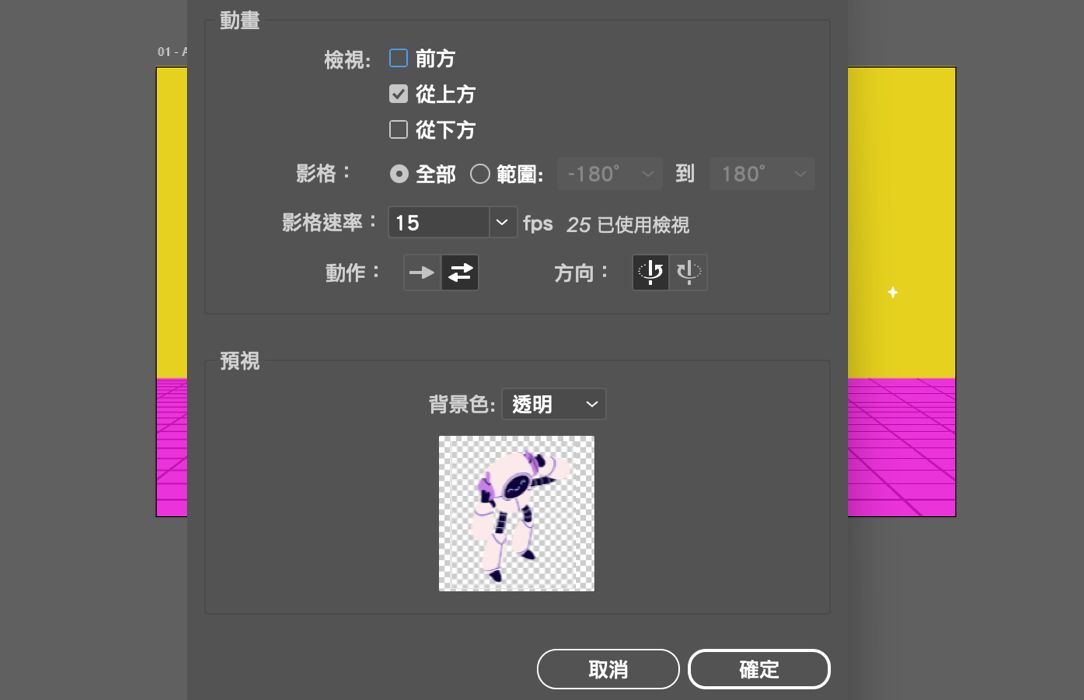The image size is (1084, 700).
Task: Uncheck the 從上方 view checkbox
Action: (x=398, y=94)
